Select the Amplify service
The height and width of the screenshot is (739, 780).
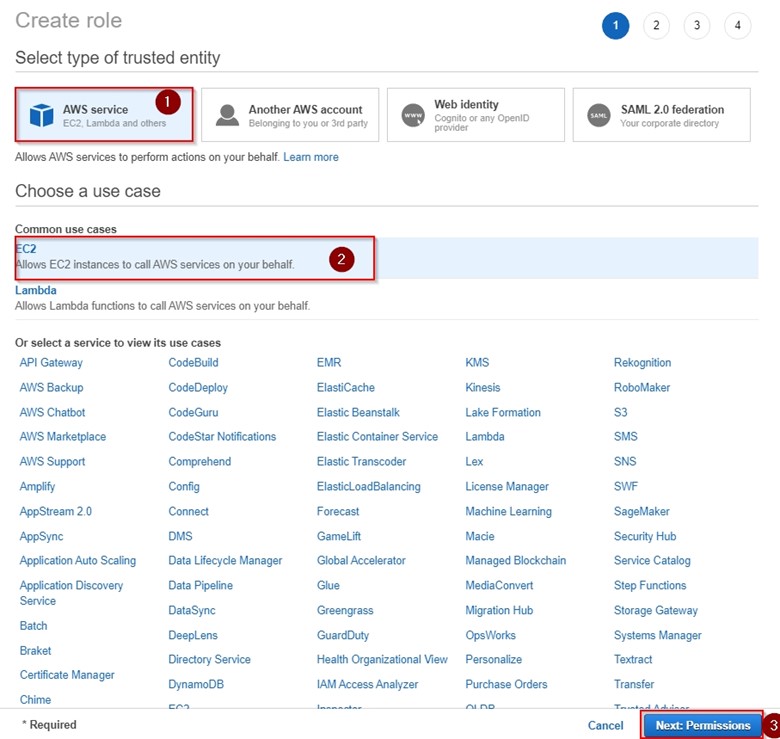[x=37, y=486]
